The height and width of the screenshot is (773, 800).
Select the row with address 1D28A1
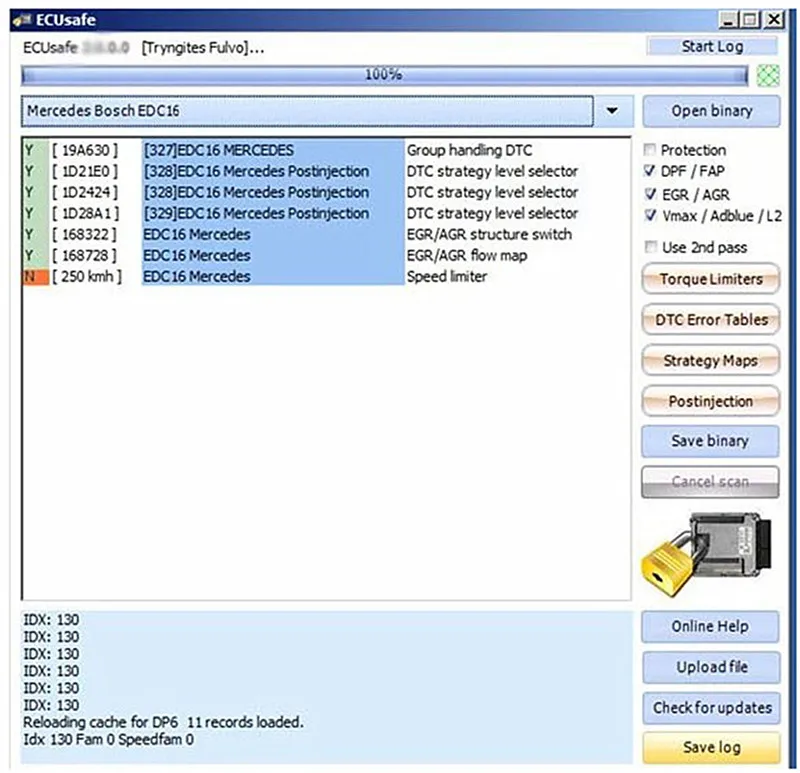tap(327, 213)
